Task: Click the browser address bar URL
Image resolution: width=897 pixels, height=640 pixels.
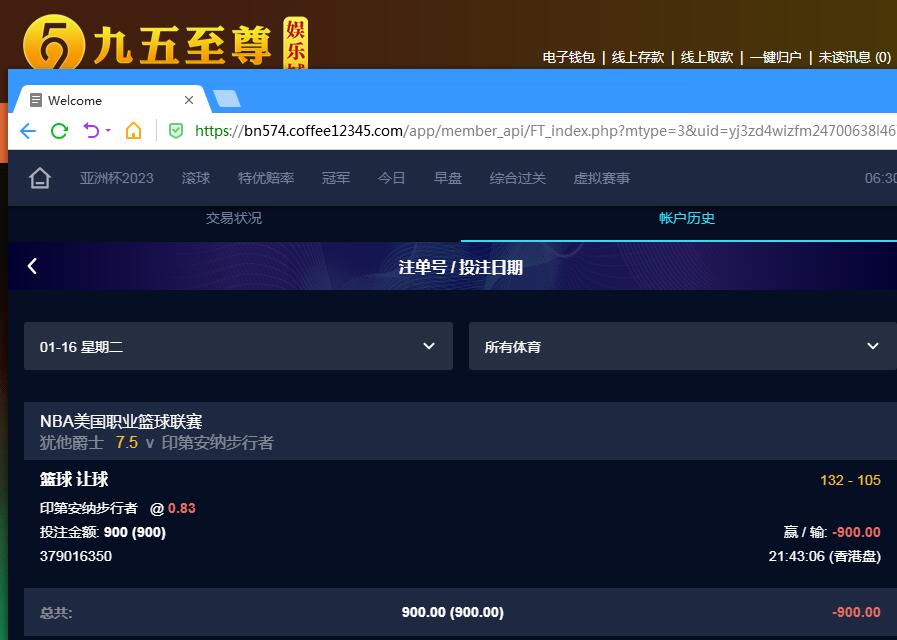Action: (x=545, y=131)
